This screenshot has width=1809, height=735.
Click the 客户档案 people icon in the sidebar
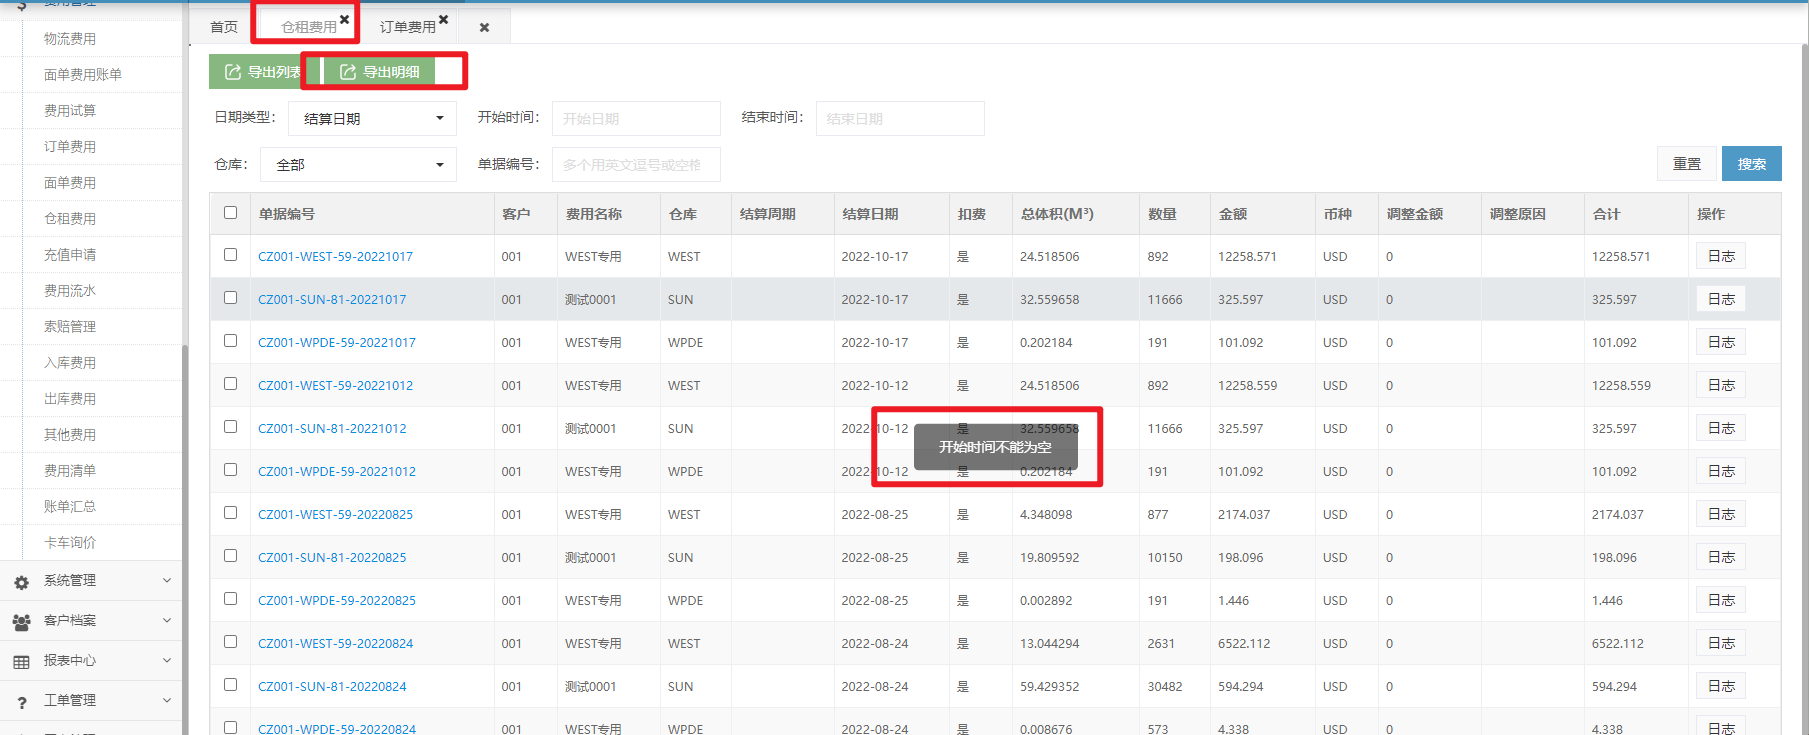point(21,621)
